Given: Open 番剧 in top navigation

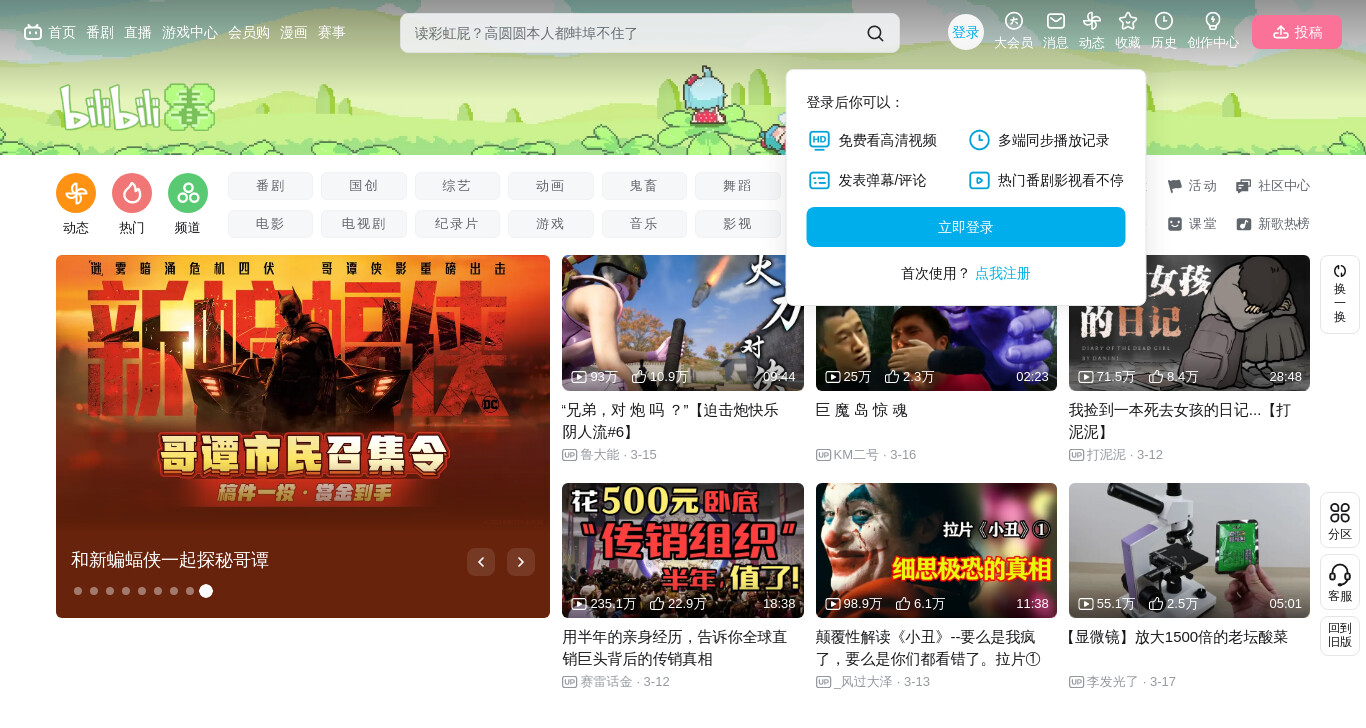Looking at the screenshot, I should [100, 32].
